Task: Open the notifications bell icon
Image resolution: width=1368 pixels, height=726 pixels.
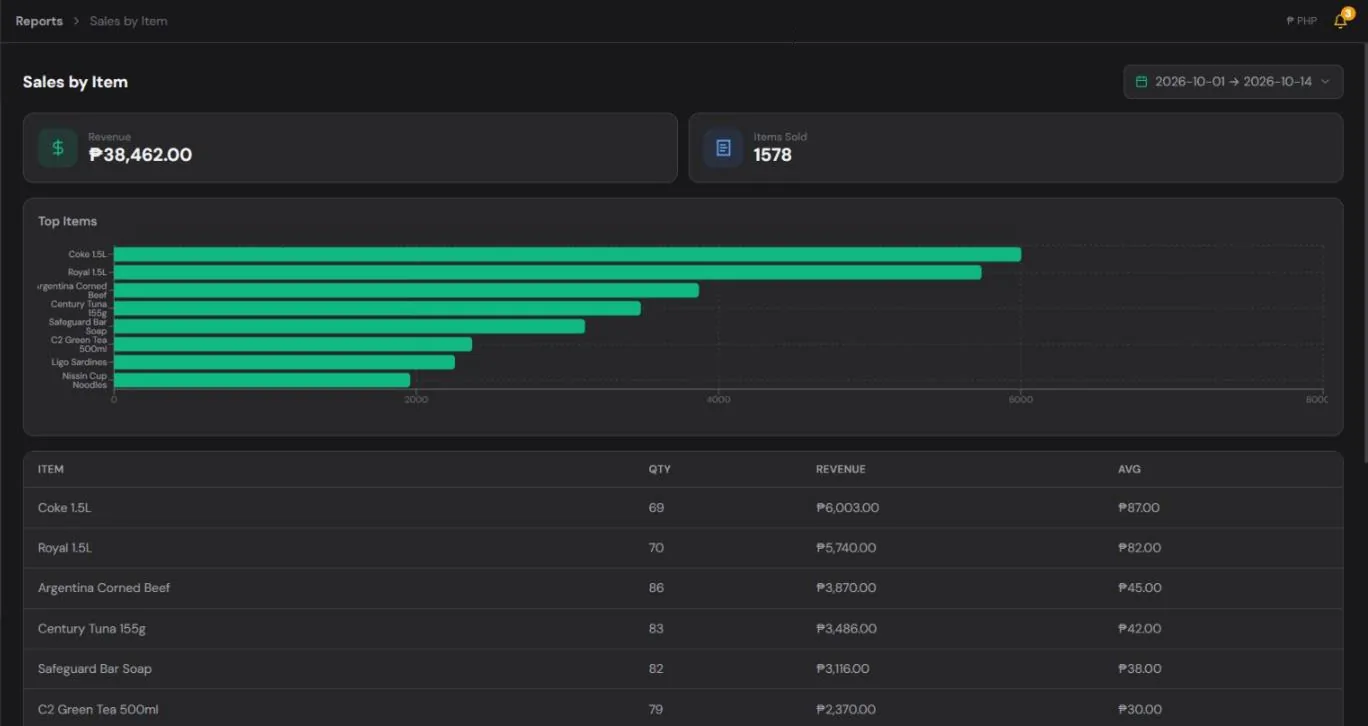Action: [x=1340, y=21]
